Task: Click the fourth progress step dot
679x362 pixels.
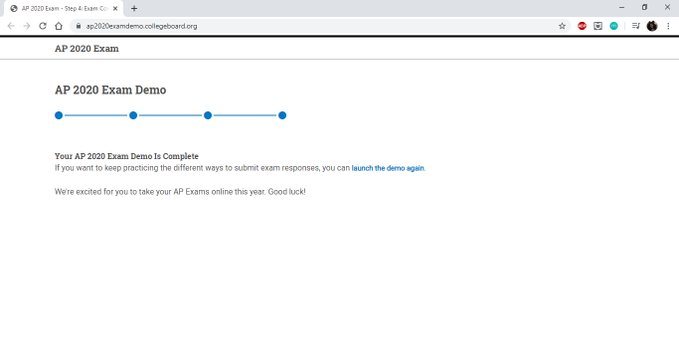Action: tap(282, 115)
